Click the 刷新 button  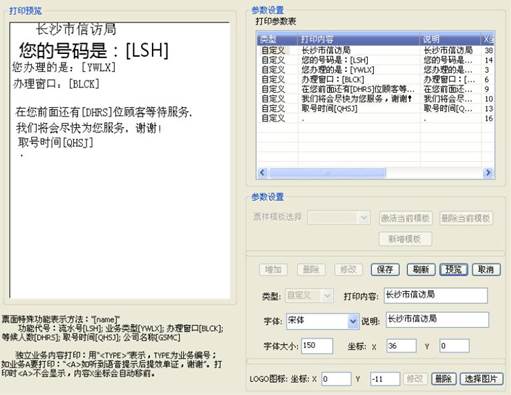pyautogui.click(x=421, y=269)
